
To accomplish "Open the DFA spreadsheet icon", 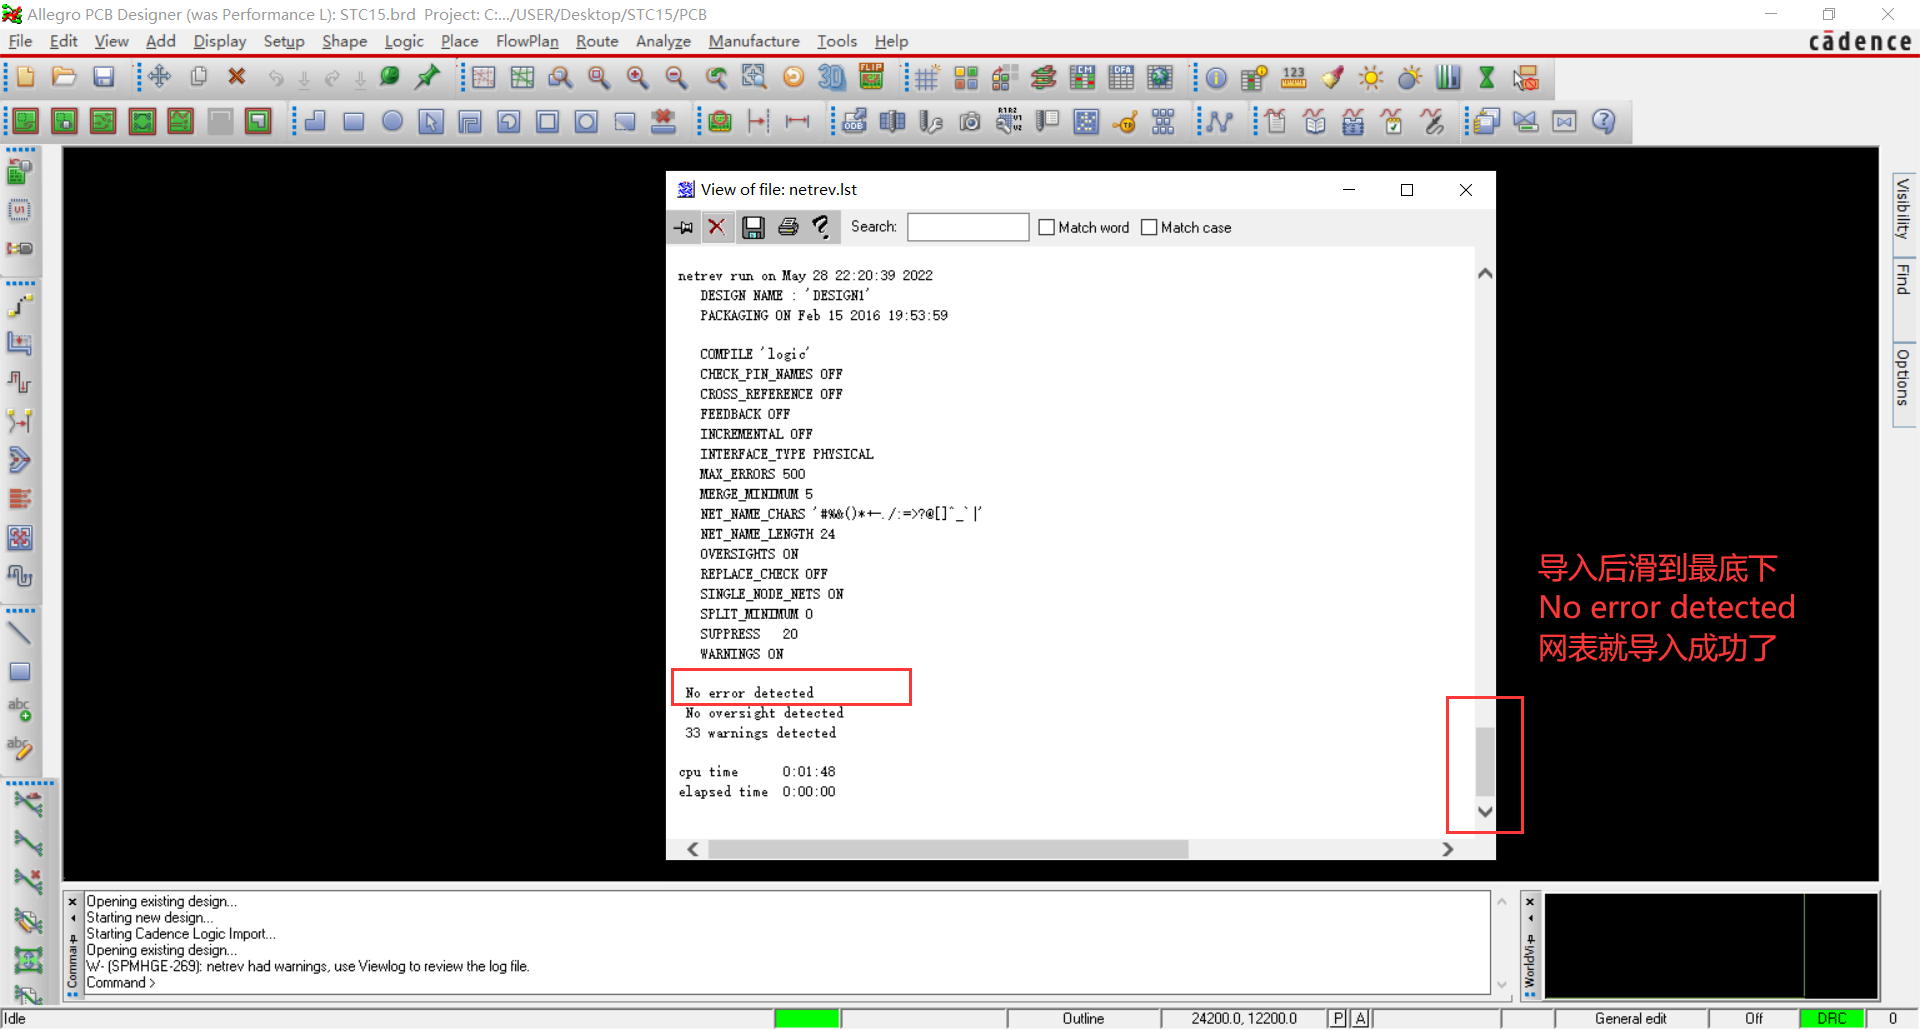I will coord(1121,78).
